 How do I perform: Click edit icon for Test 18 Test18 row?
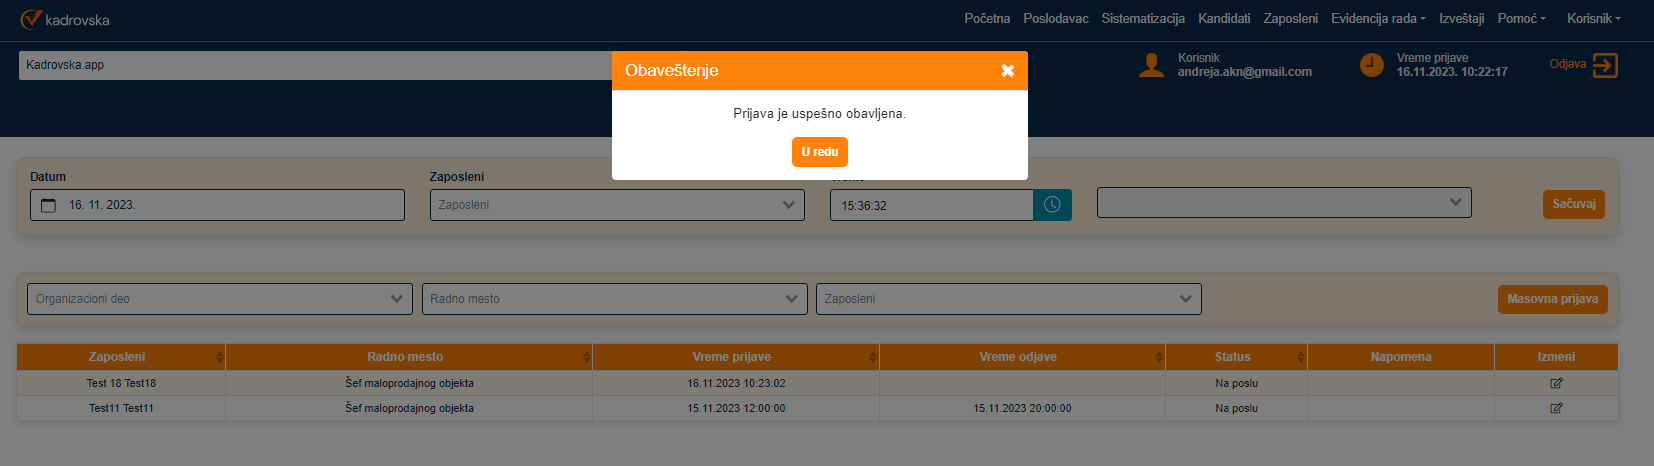[x=1555, y=383]
